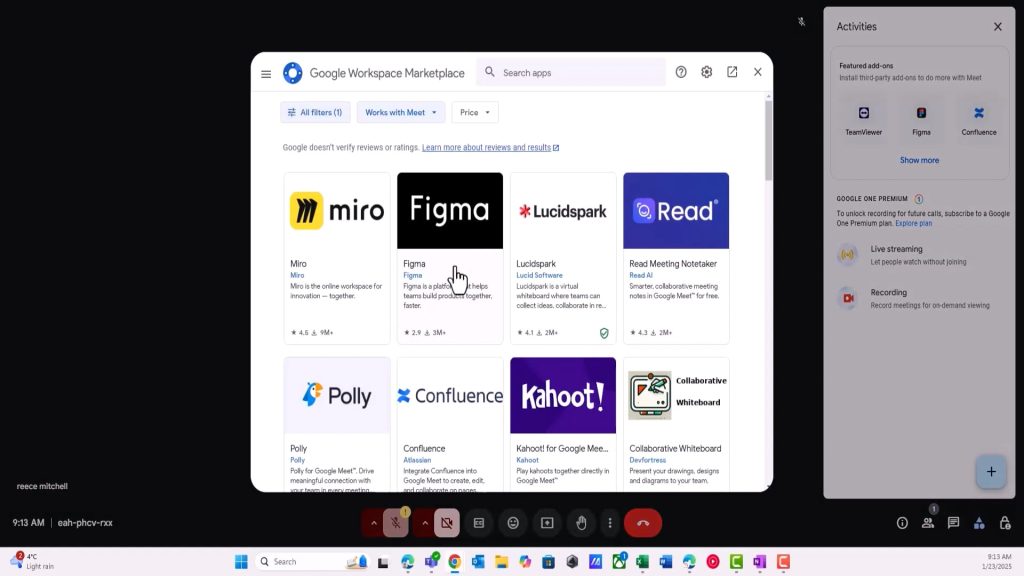This screenshot has width=1024, height=576.
Task: Open the All filters (1) panel
Action: [315, 112]
